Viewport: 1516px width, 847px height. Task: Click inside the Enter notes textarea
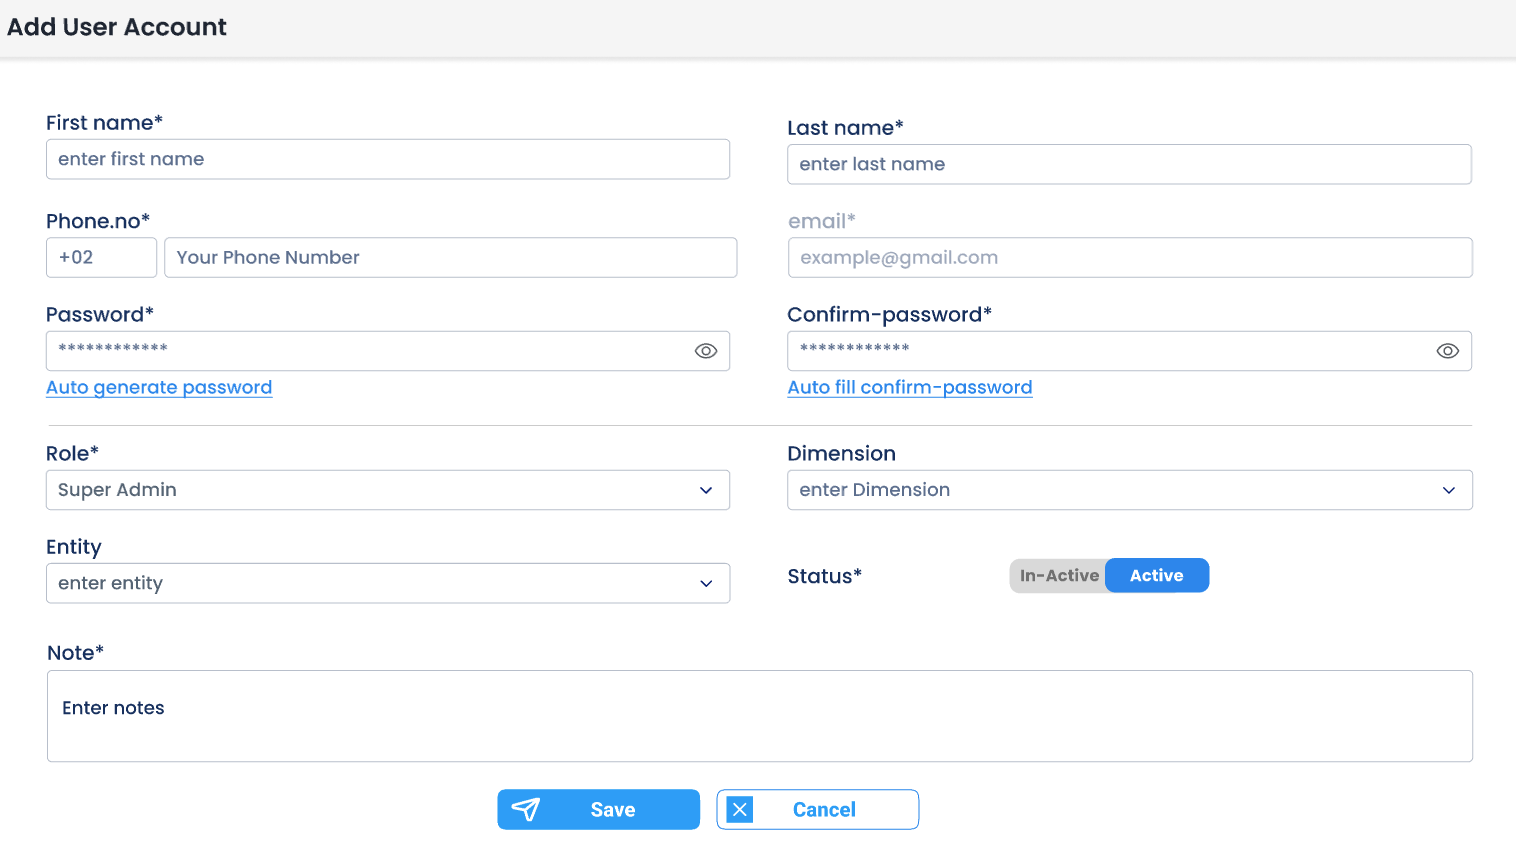(760, 716)
